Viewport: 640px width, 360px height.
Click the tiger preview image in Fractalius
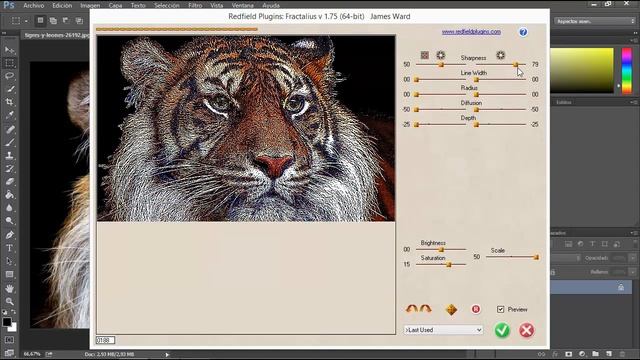246,129
